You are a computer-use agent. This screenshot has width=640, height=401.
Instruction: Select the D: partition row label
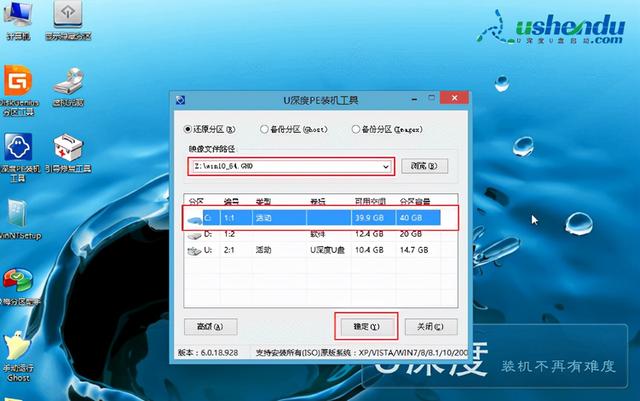point(208,234)
